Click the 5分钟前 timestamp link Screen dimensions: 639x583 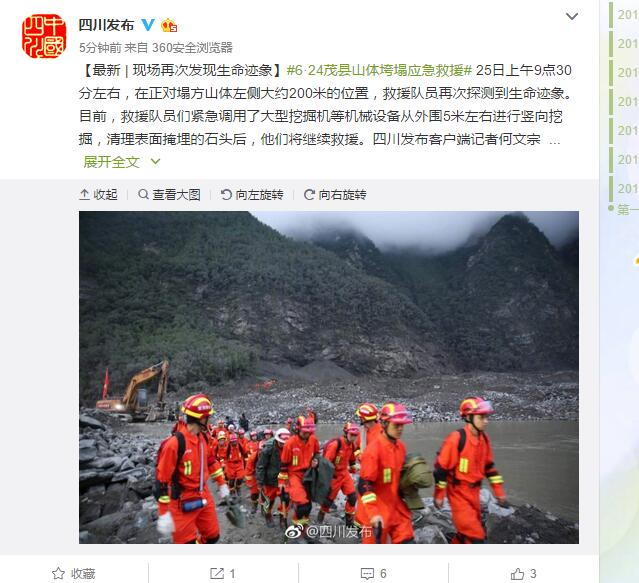[x=100, y=48]
